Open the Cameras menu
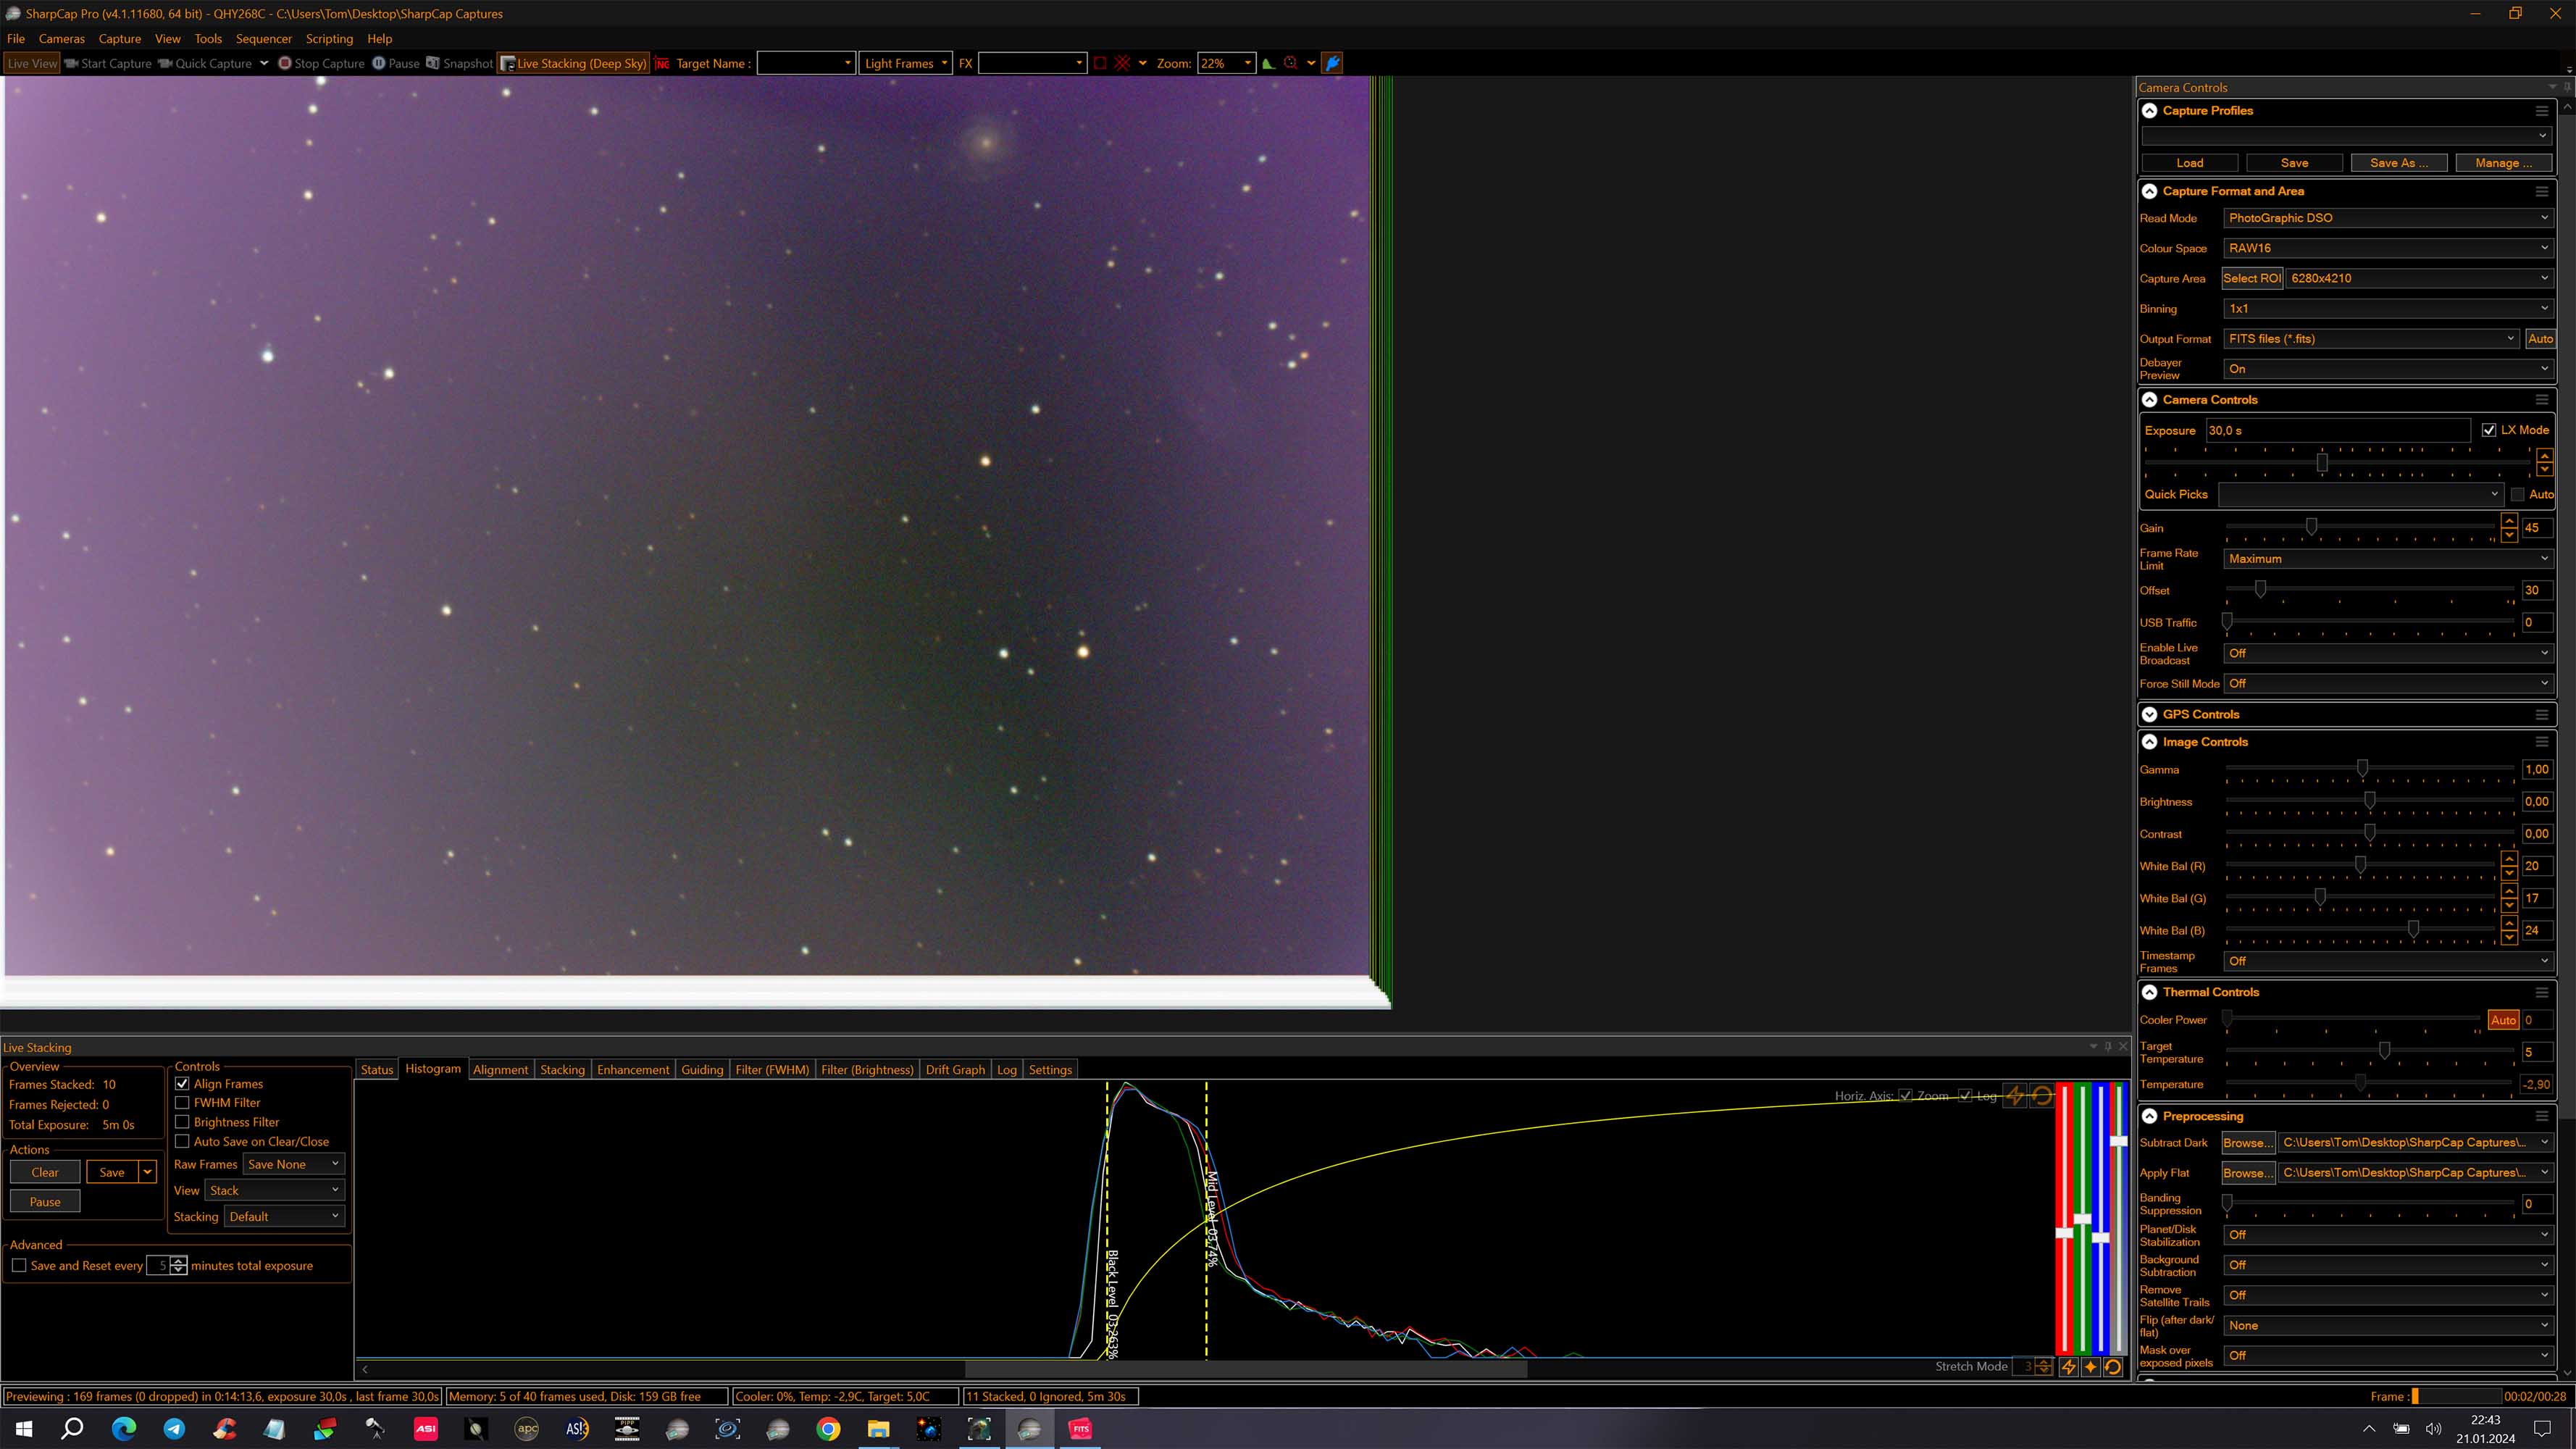The width and height of the screenshot is (2576, 1449). 62,39
